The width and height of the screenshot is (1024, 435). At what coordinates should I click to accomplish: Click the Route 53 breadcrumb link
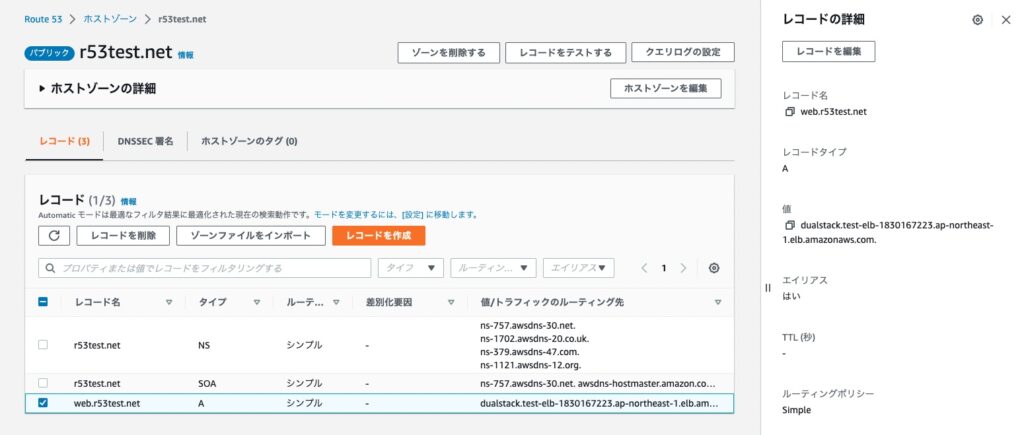click(x=43, y=19)
